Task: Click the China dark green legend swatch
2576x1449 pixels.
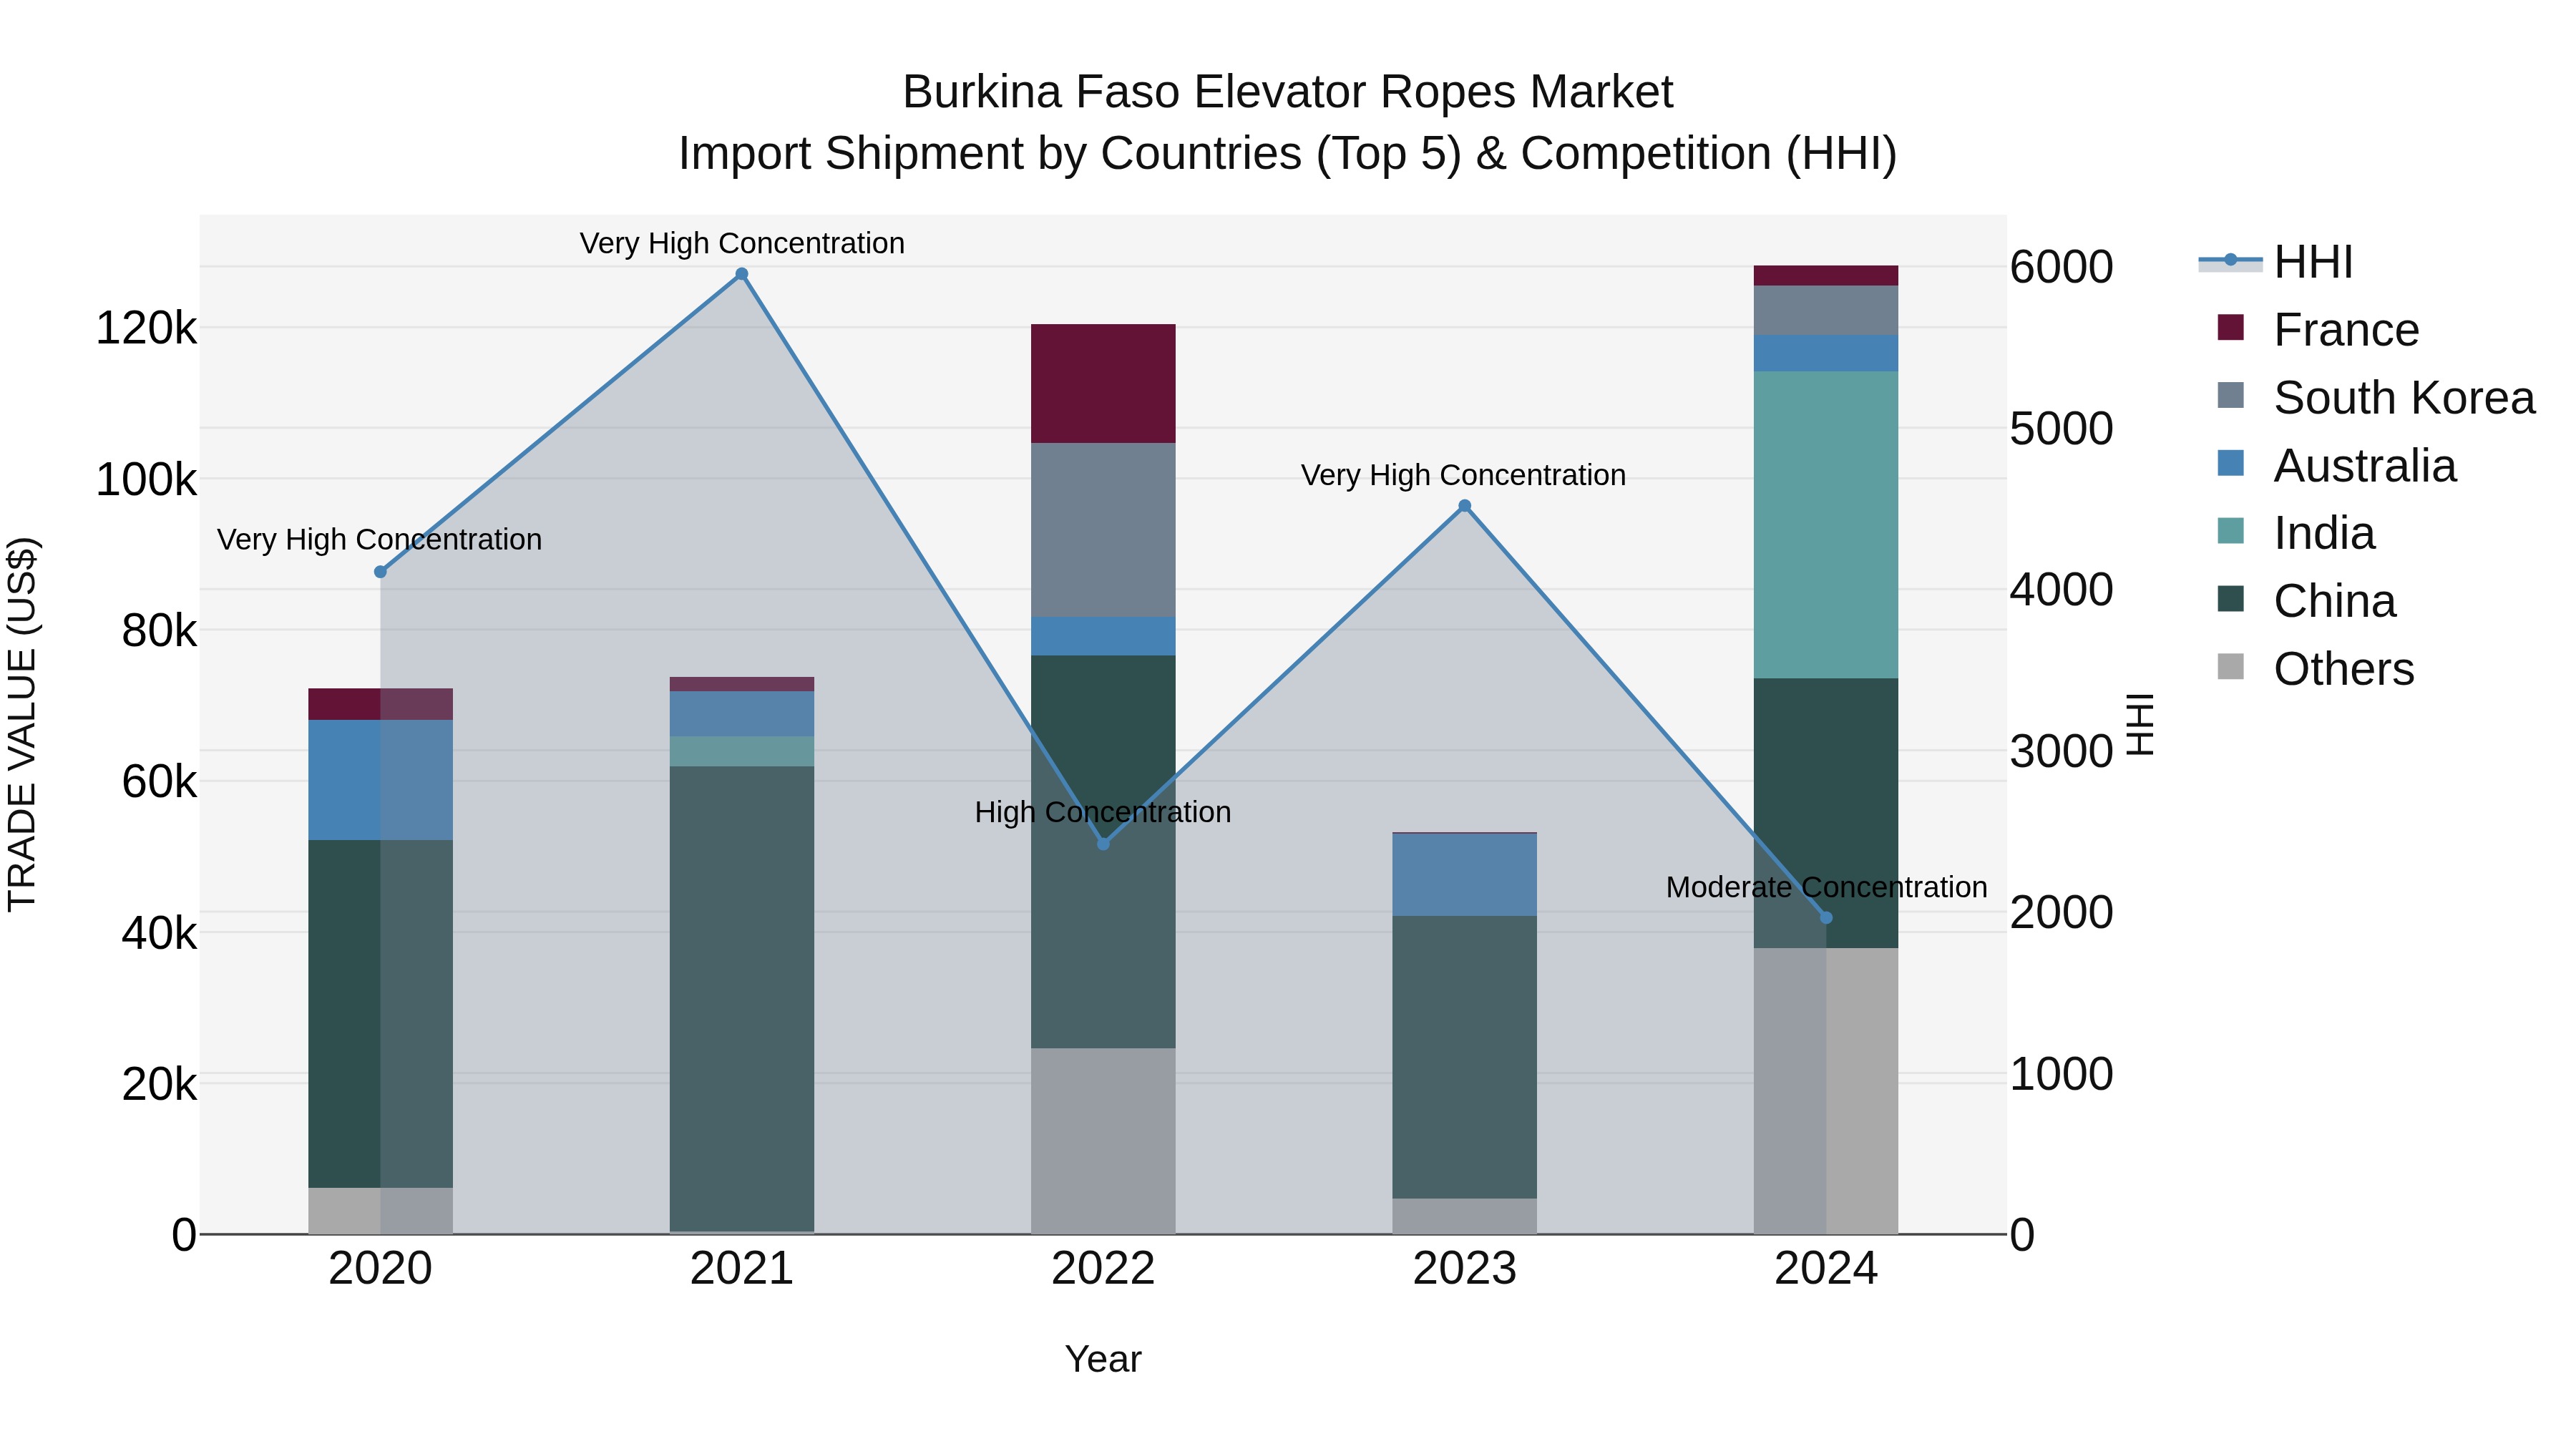Action: [2230, 599]
